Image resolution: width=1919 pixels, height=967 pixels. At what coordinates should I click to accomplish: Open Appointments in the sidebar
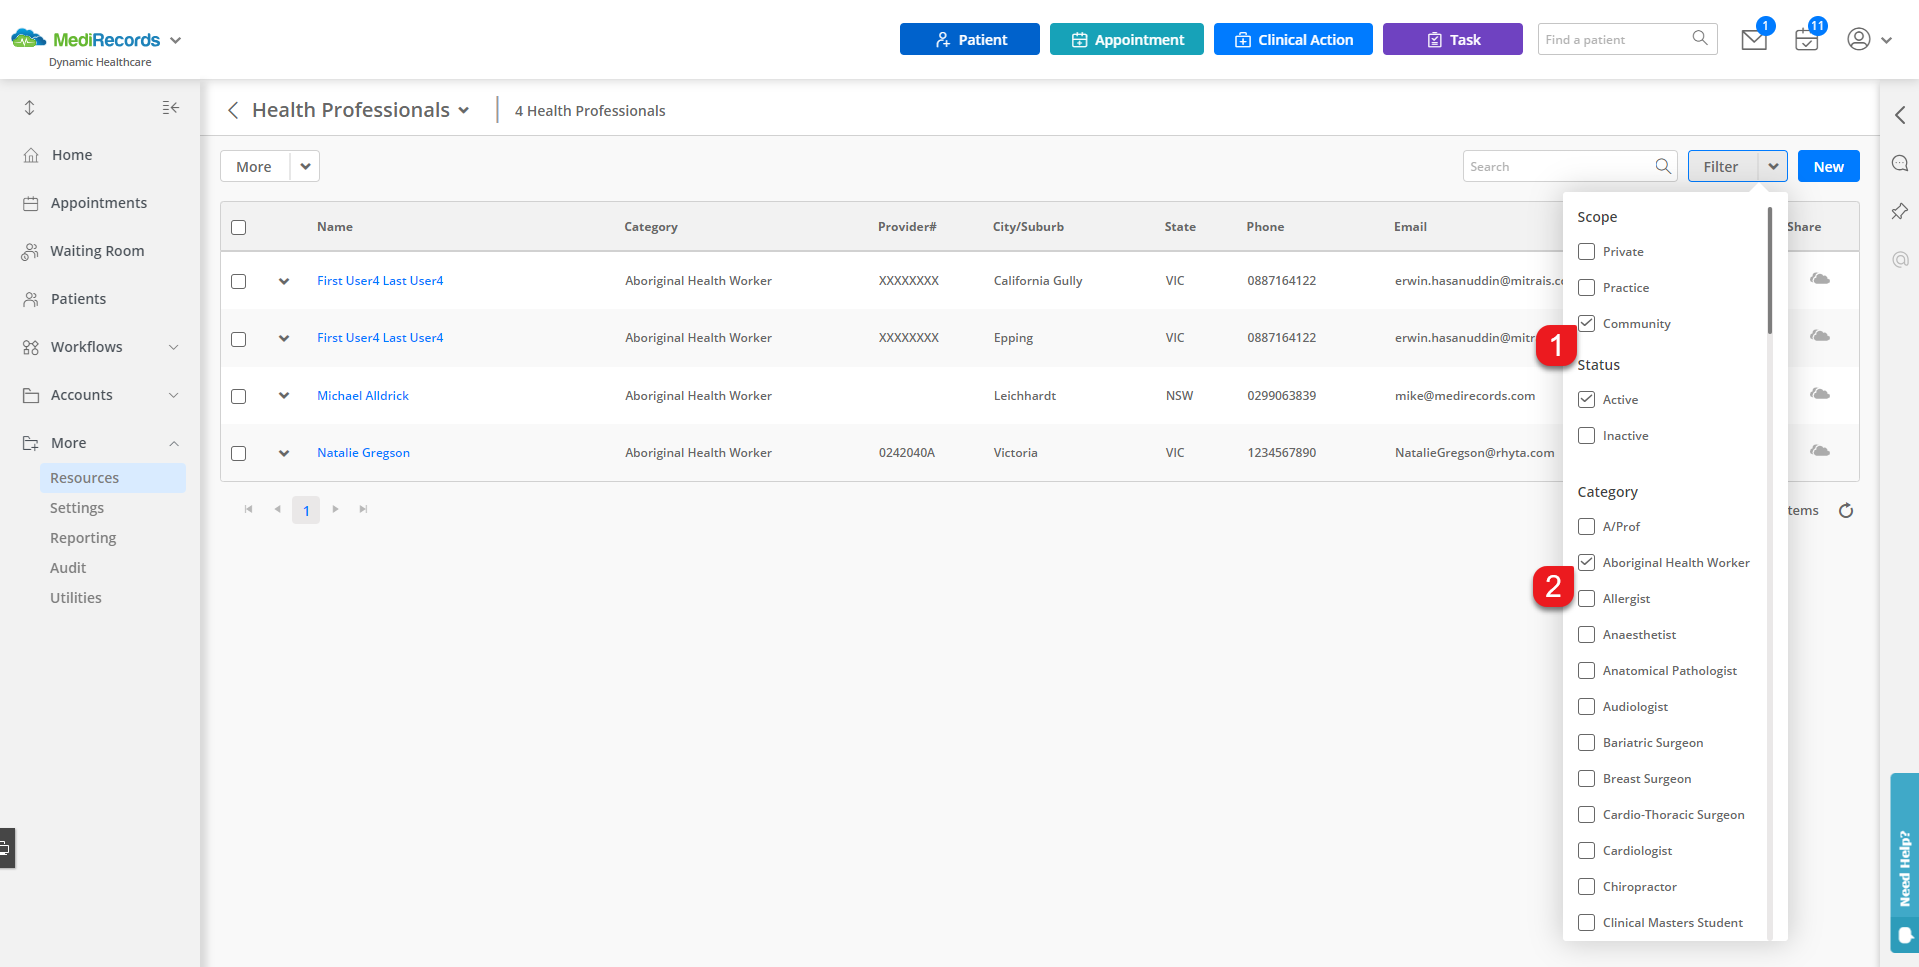coord(99,203)
